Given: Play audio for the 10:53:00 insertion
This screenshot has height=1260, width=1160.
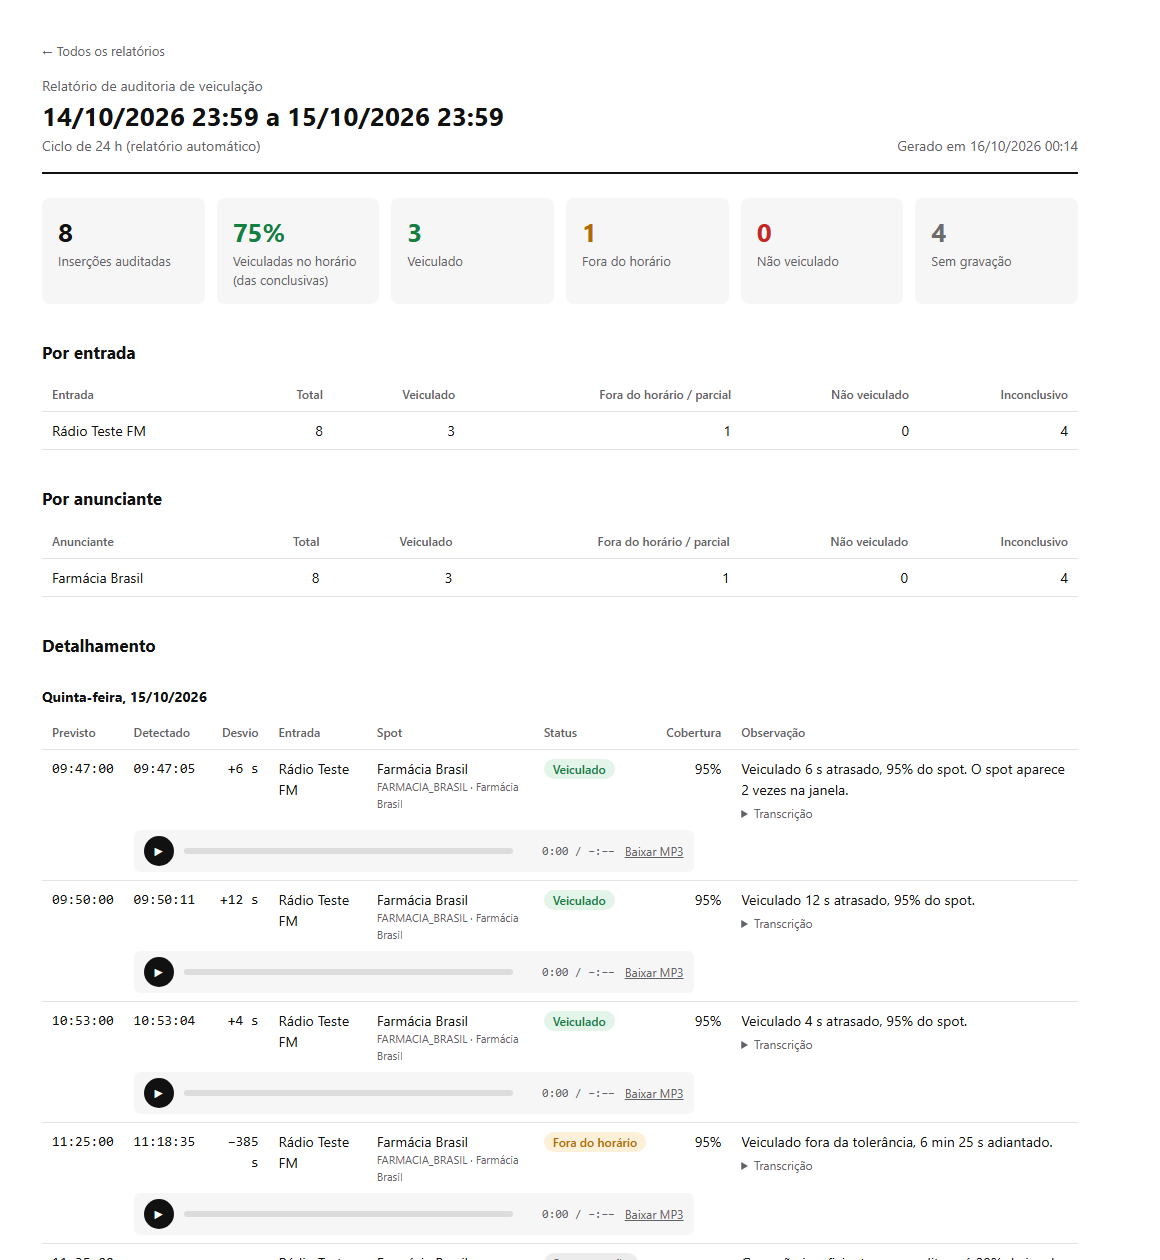Looking at the screenshot, I should [159, 1093].
